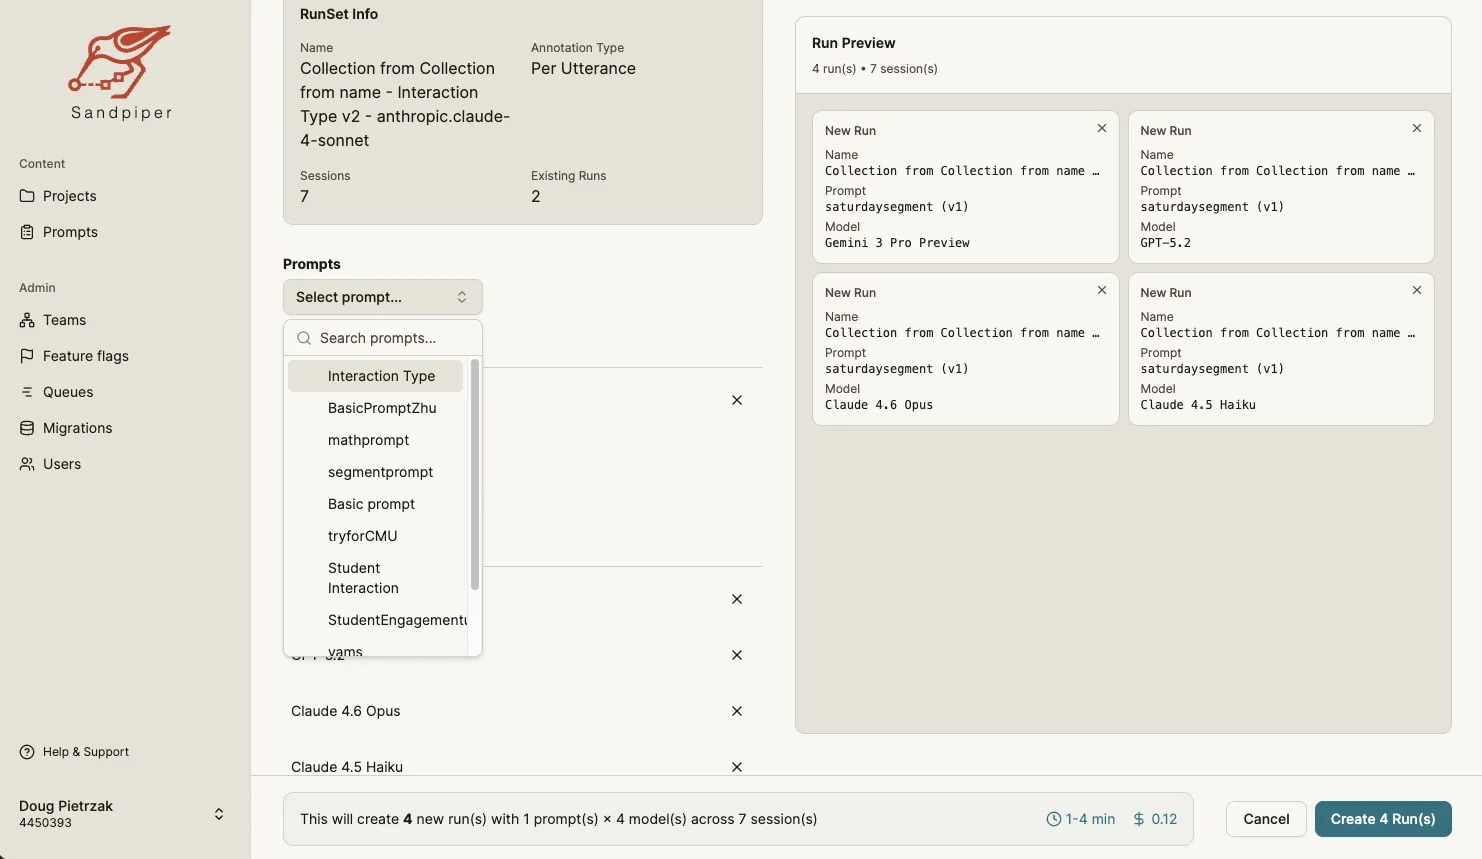Remove the Claude 4.6 Opus model row

tap(737, 711)
